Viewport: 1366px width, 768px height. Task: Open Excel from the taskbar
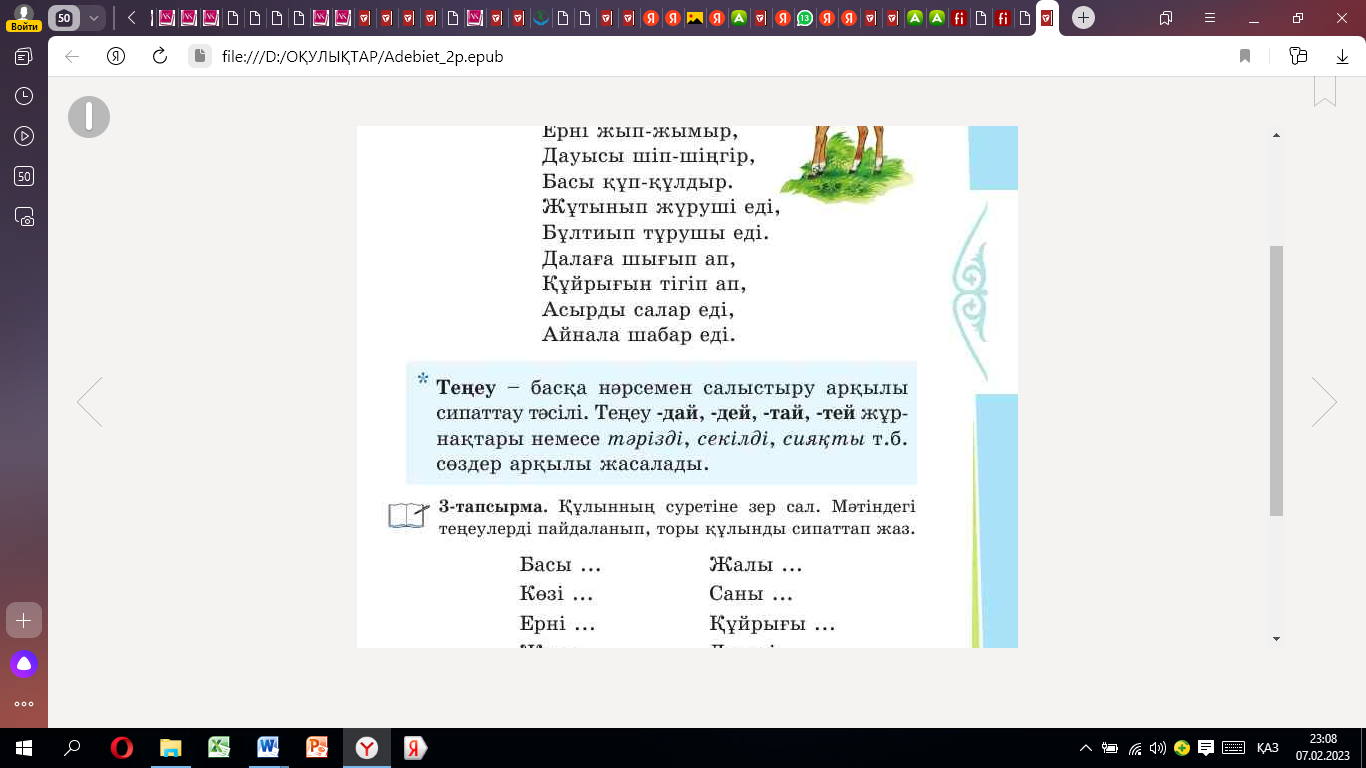pyautogui.click(x=219, y=748)
